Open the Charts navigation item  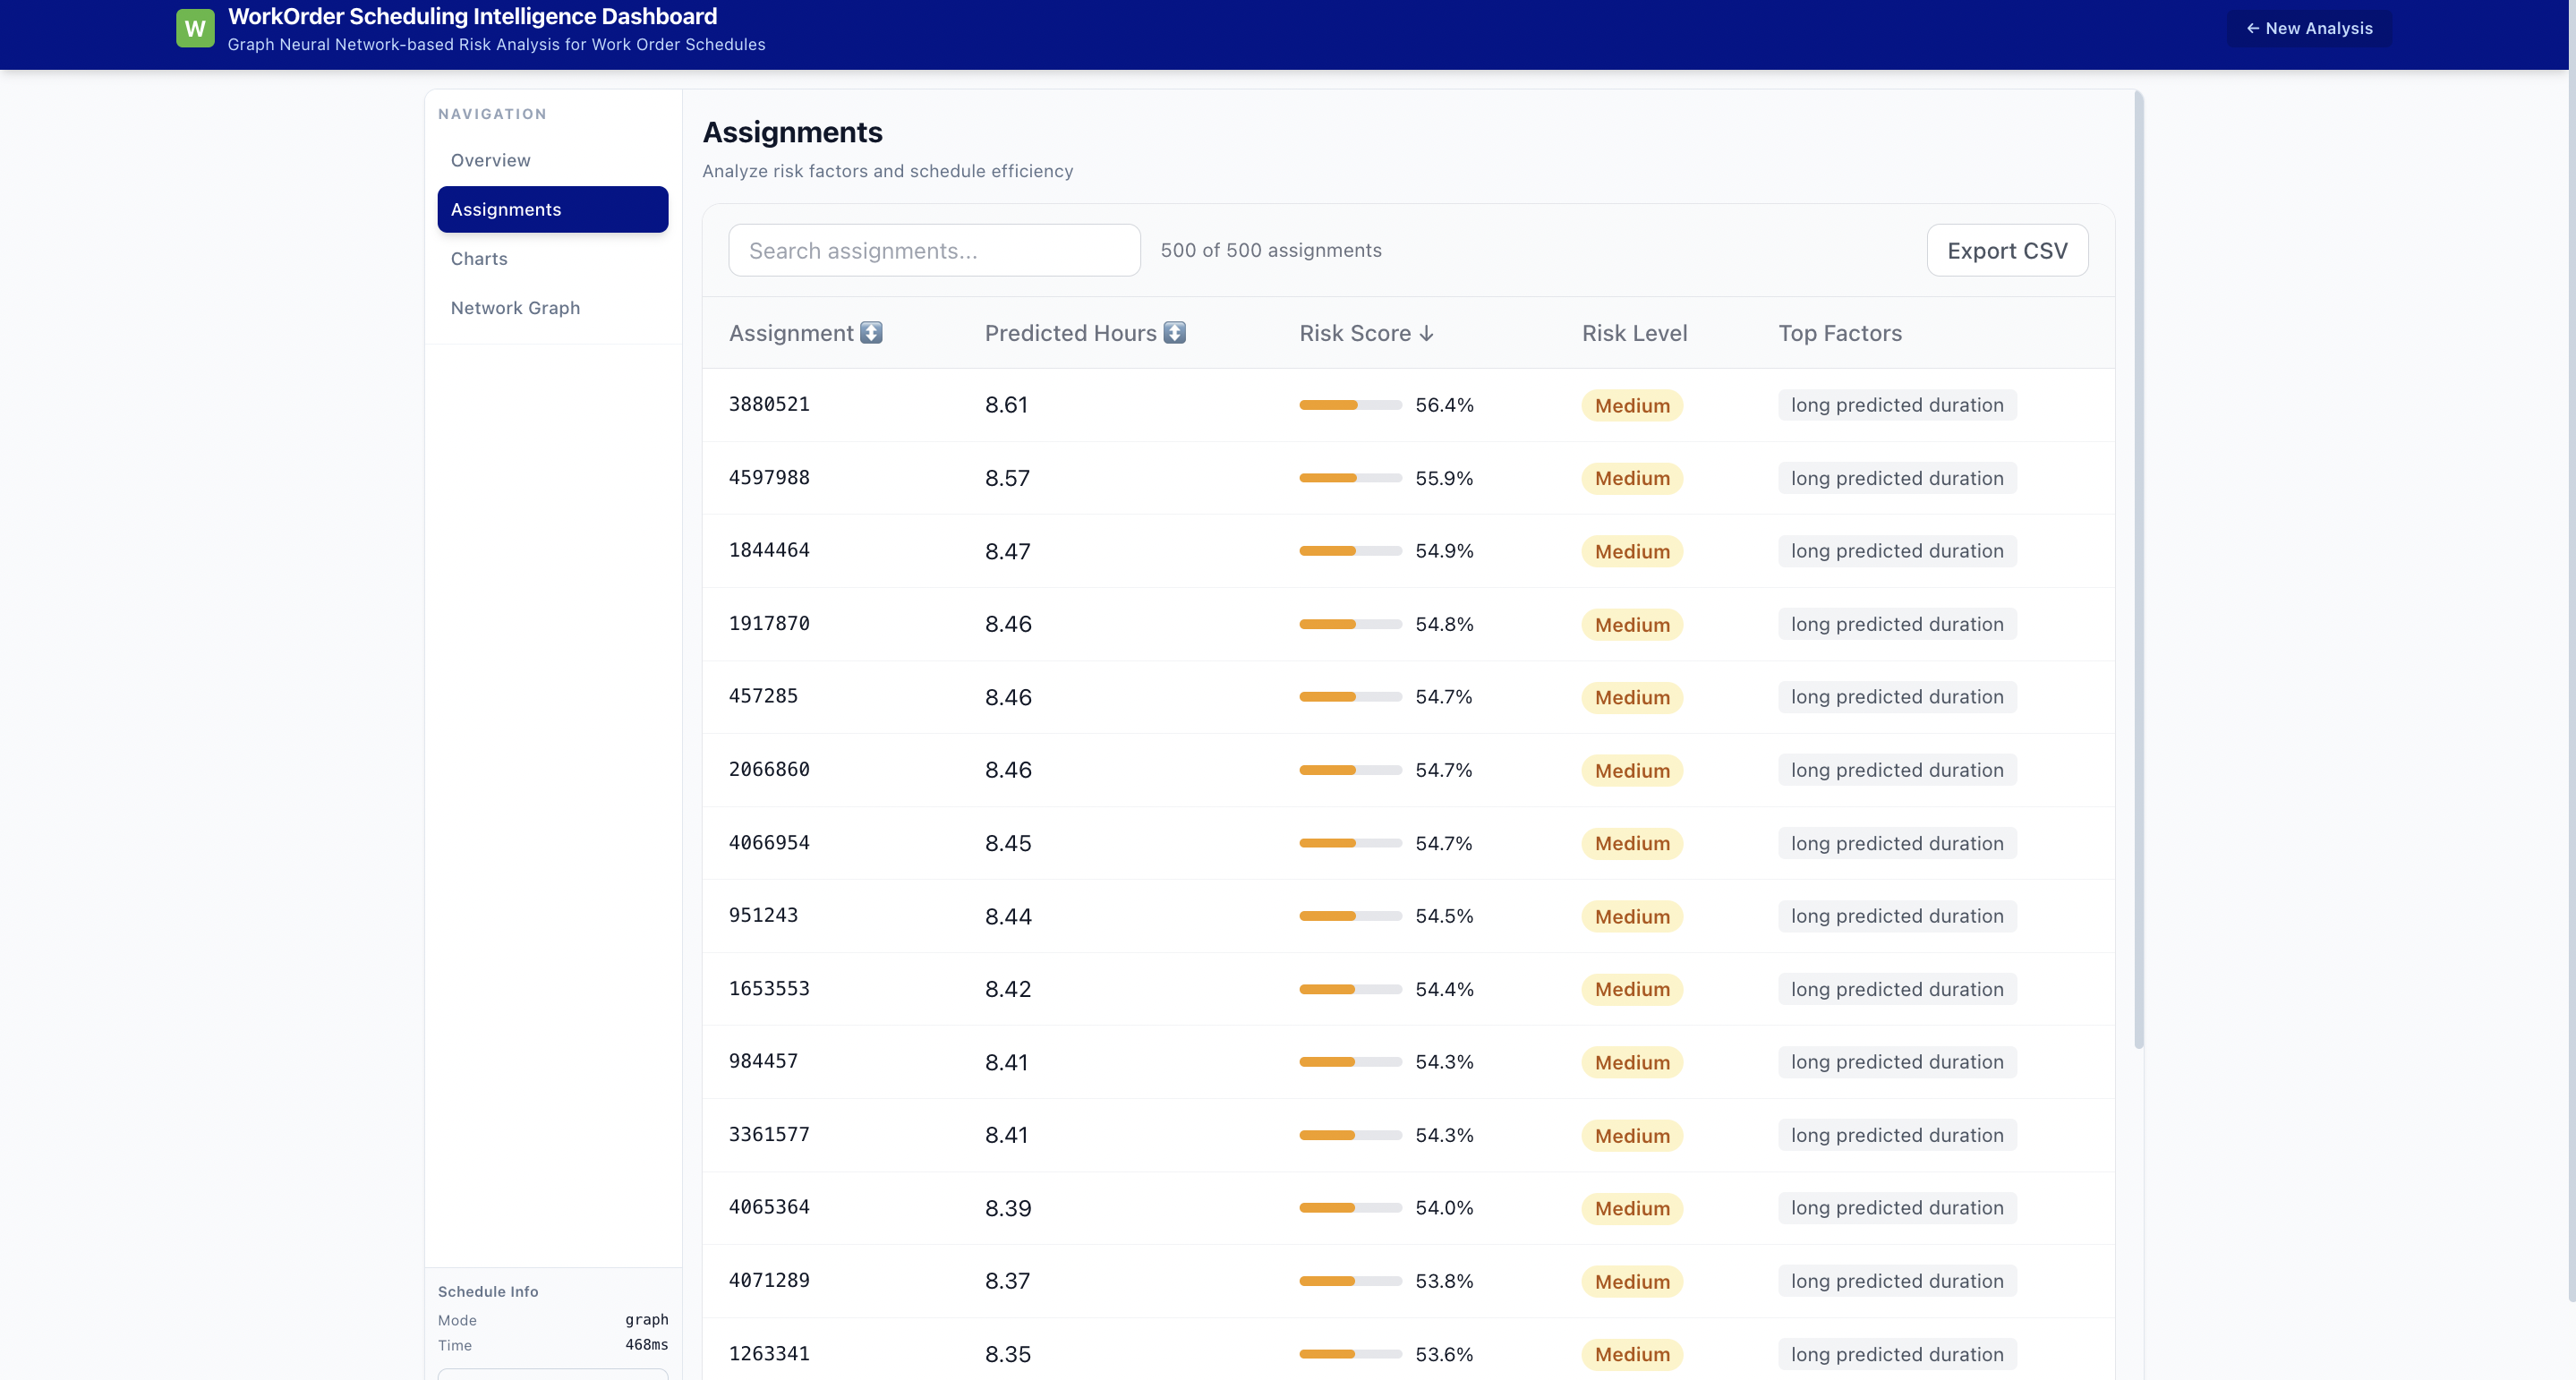click(479, 259)
